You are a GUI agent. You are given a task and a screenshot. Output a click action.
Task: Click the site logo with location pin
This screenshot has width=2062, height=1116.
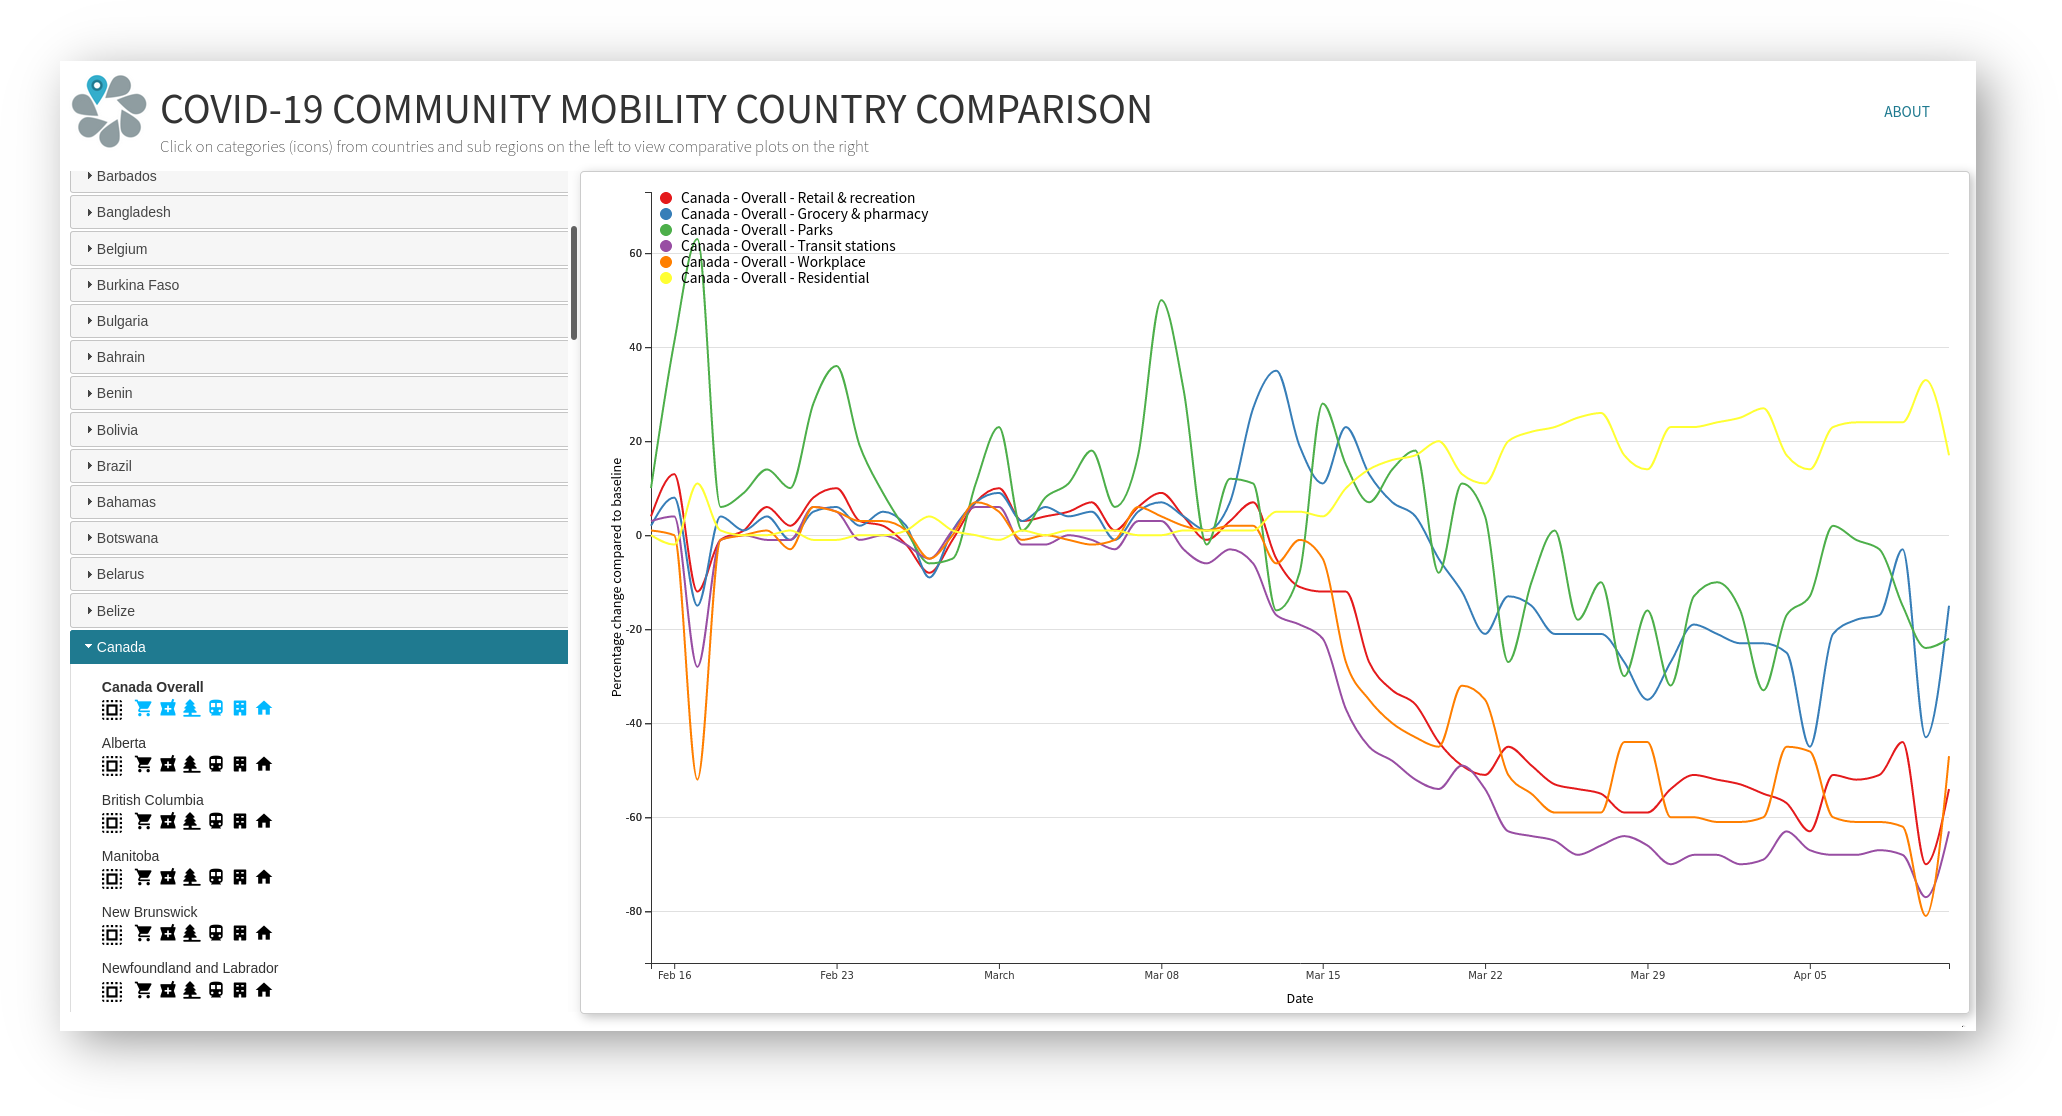pyautogui.click(x=109, y=111)
